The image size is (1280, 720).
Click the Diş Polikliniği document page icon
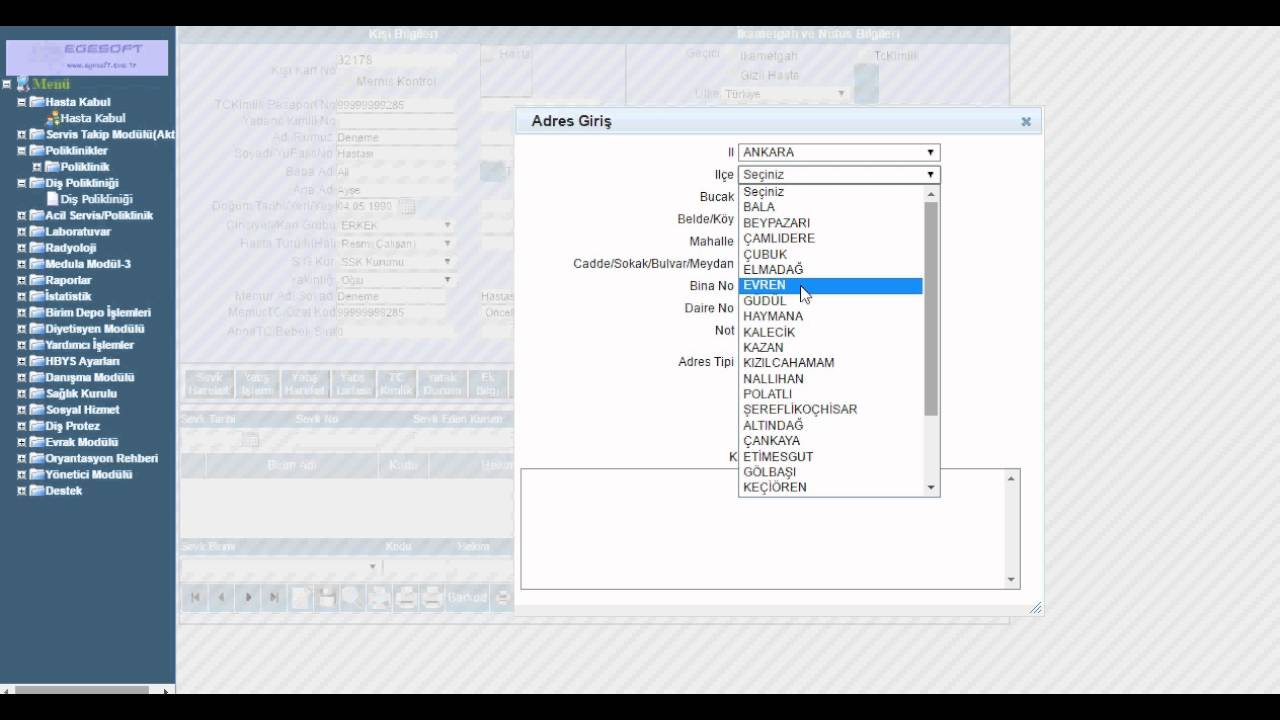tap(52, 199)
